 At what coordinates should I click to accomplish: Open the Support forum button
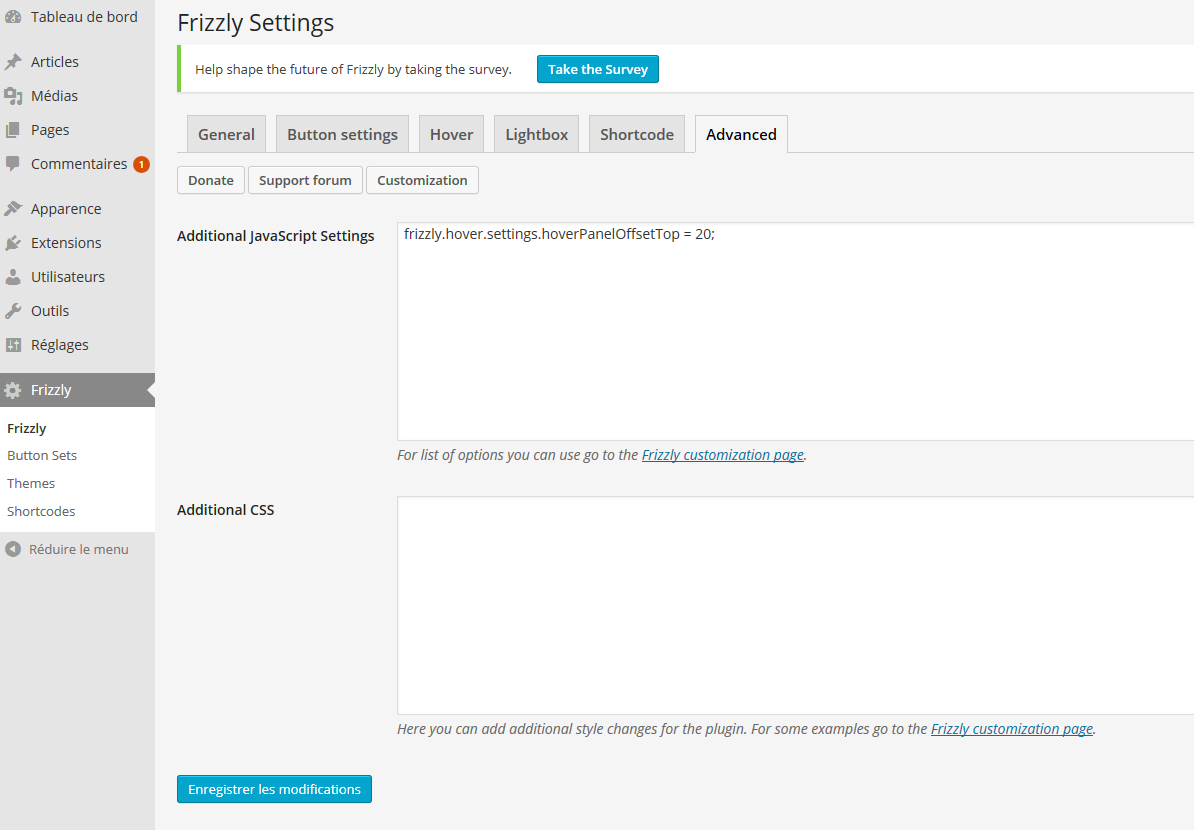pos(305,180)
